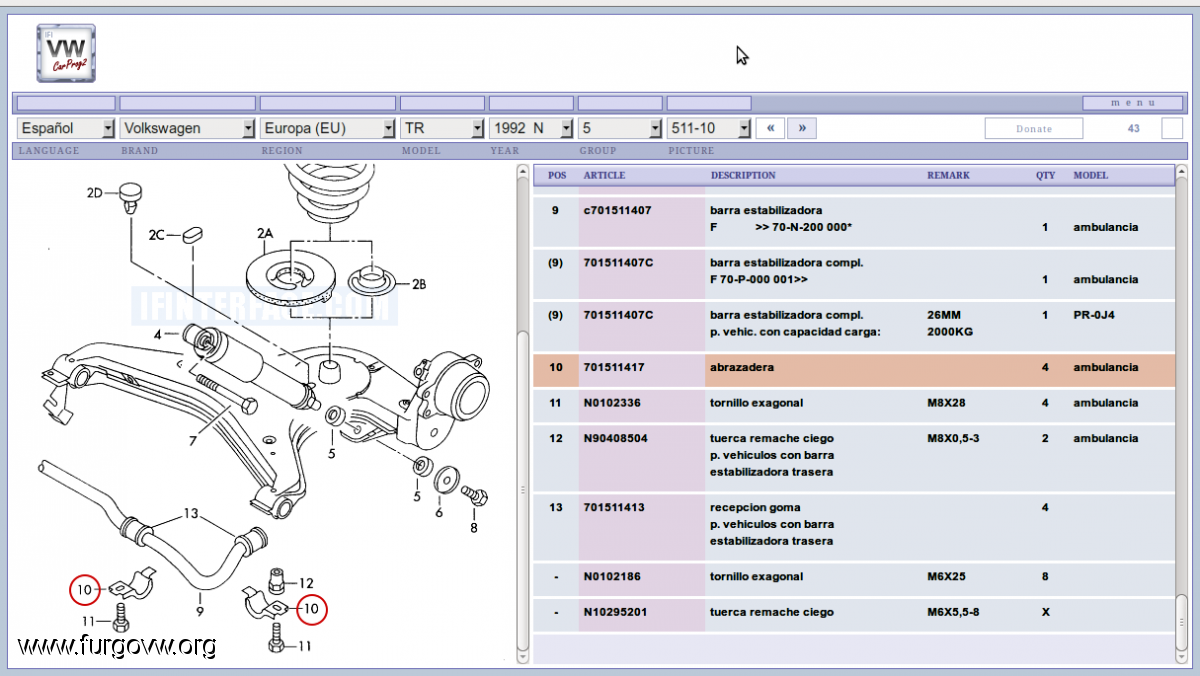Open the Brand dropdown showing Volkswagen

188,128
